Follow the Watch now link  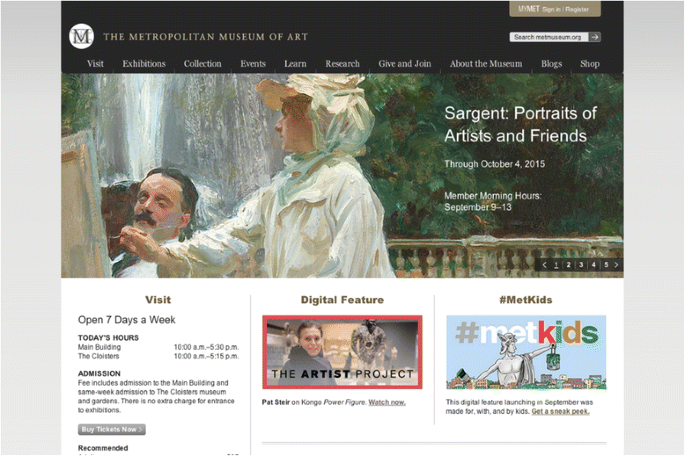click(387, 402)
